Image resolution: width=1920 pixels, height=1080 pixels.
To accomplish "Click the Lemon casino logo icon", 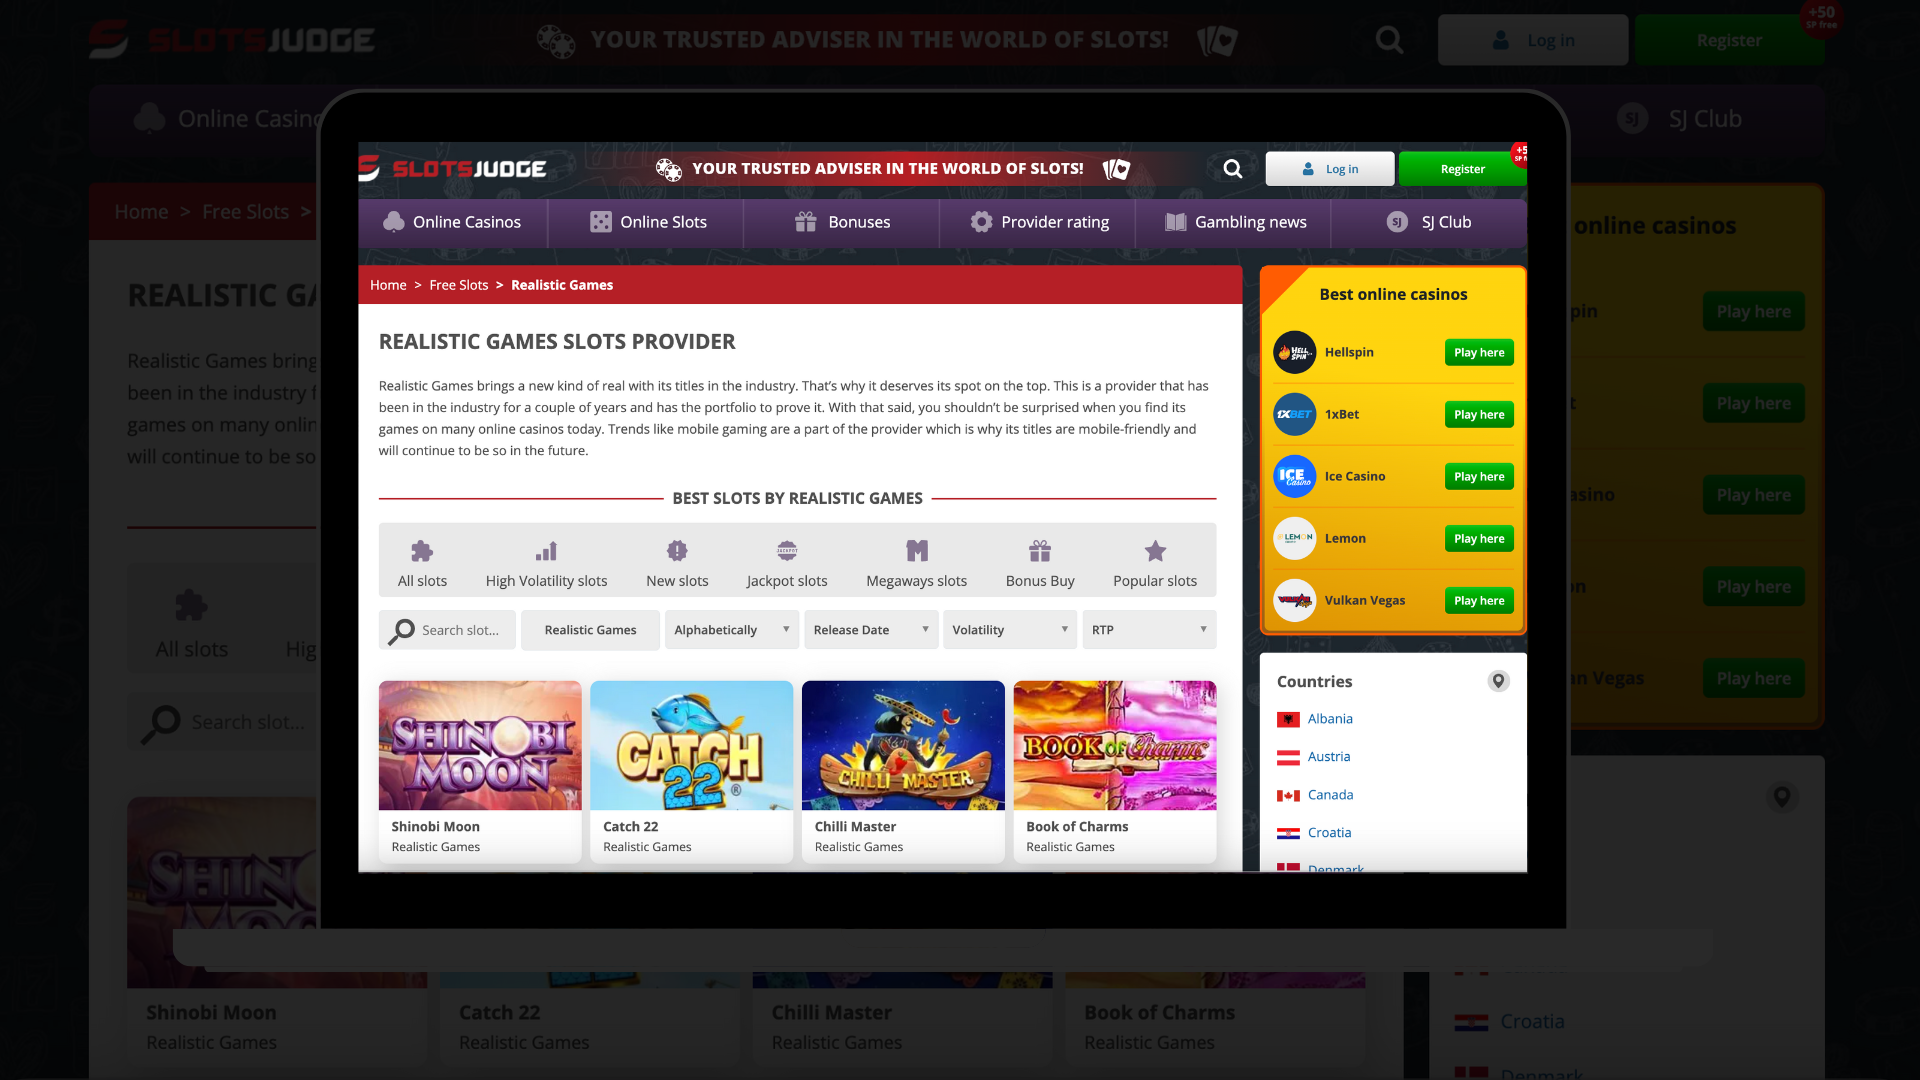I will [1294, 538].
